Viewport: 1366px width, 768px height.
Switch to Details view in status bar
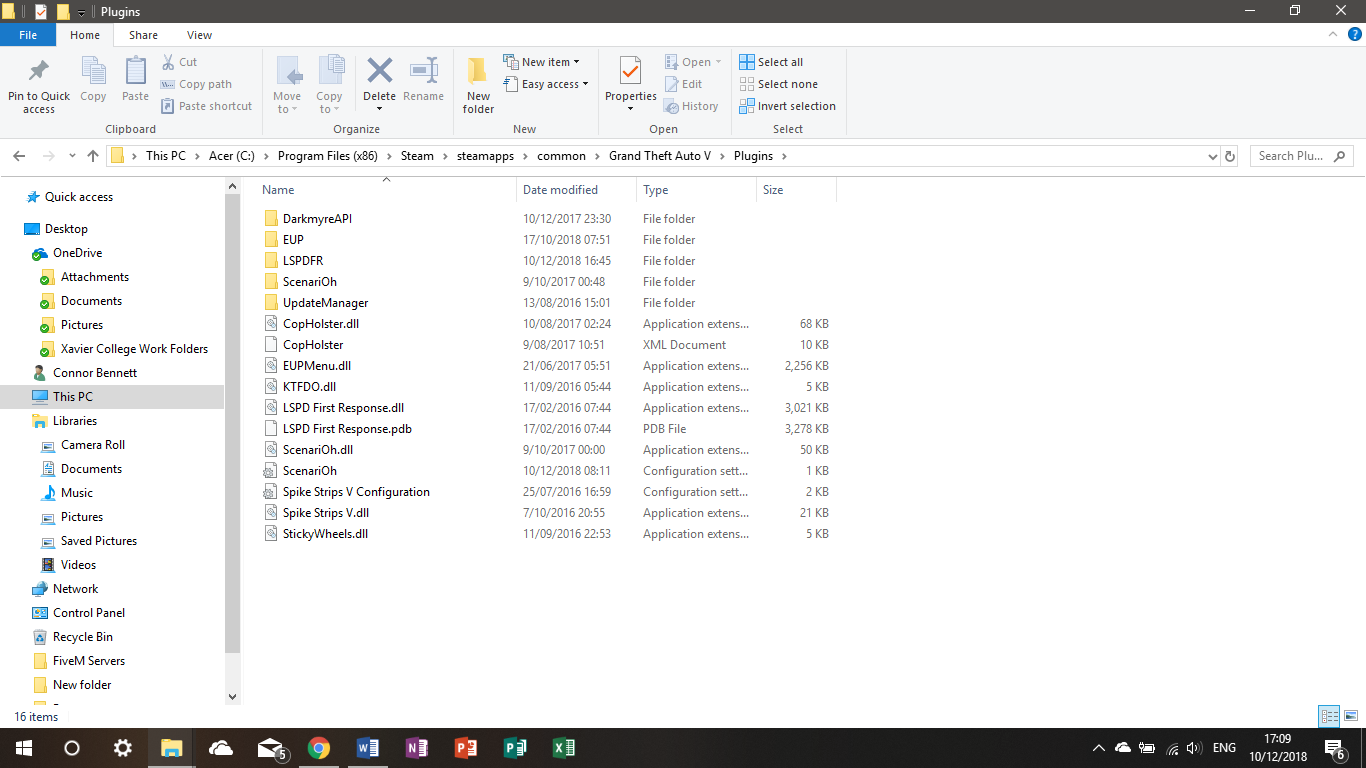(x=1329, y=716)
